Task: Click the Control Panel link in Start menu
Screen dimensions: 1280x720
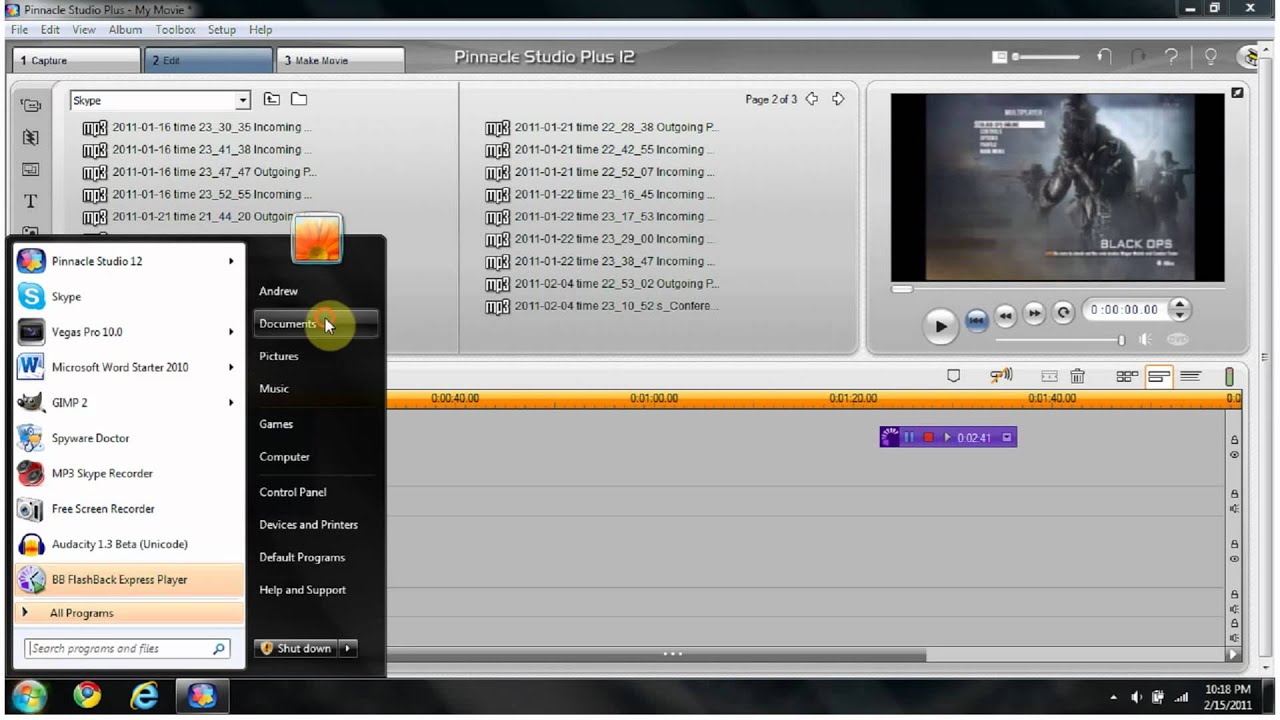Action: (293, 492)
